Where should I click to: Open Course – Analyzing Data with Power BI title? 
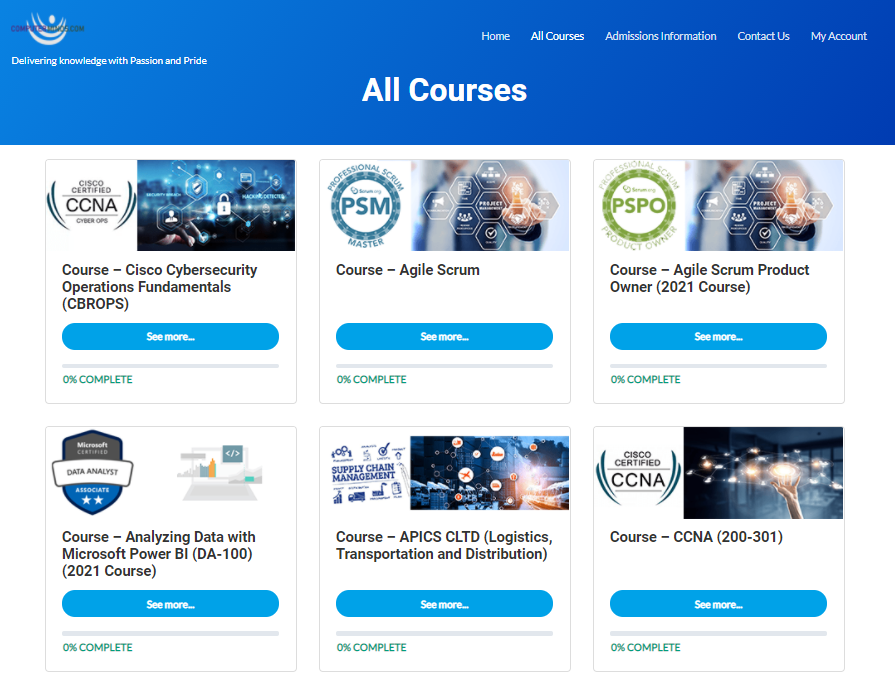159,554
